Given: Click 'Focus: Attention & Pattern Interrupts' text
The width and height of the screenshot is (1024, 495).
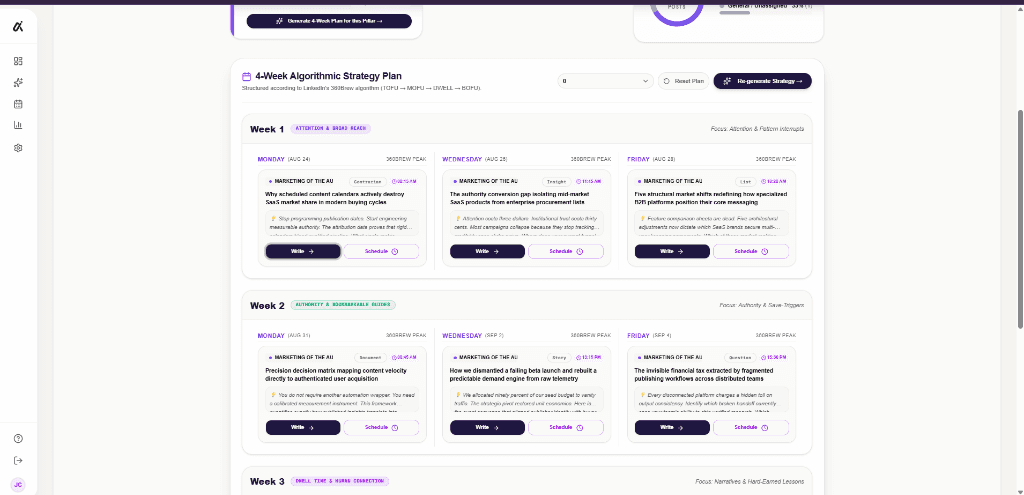Looking at the screenshot, I should [x=757, y=129].
